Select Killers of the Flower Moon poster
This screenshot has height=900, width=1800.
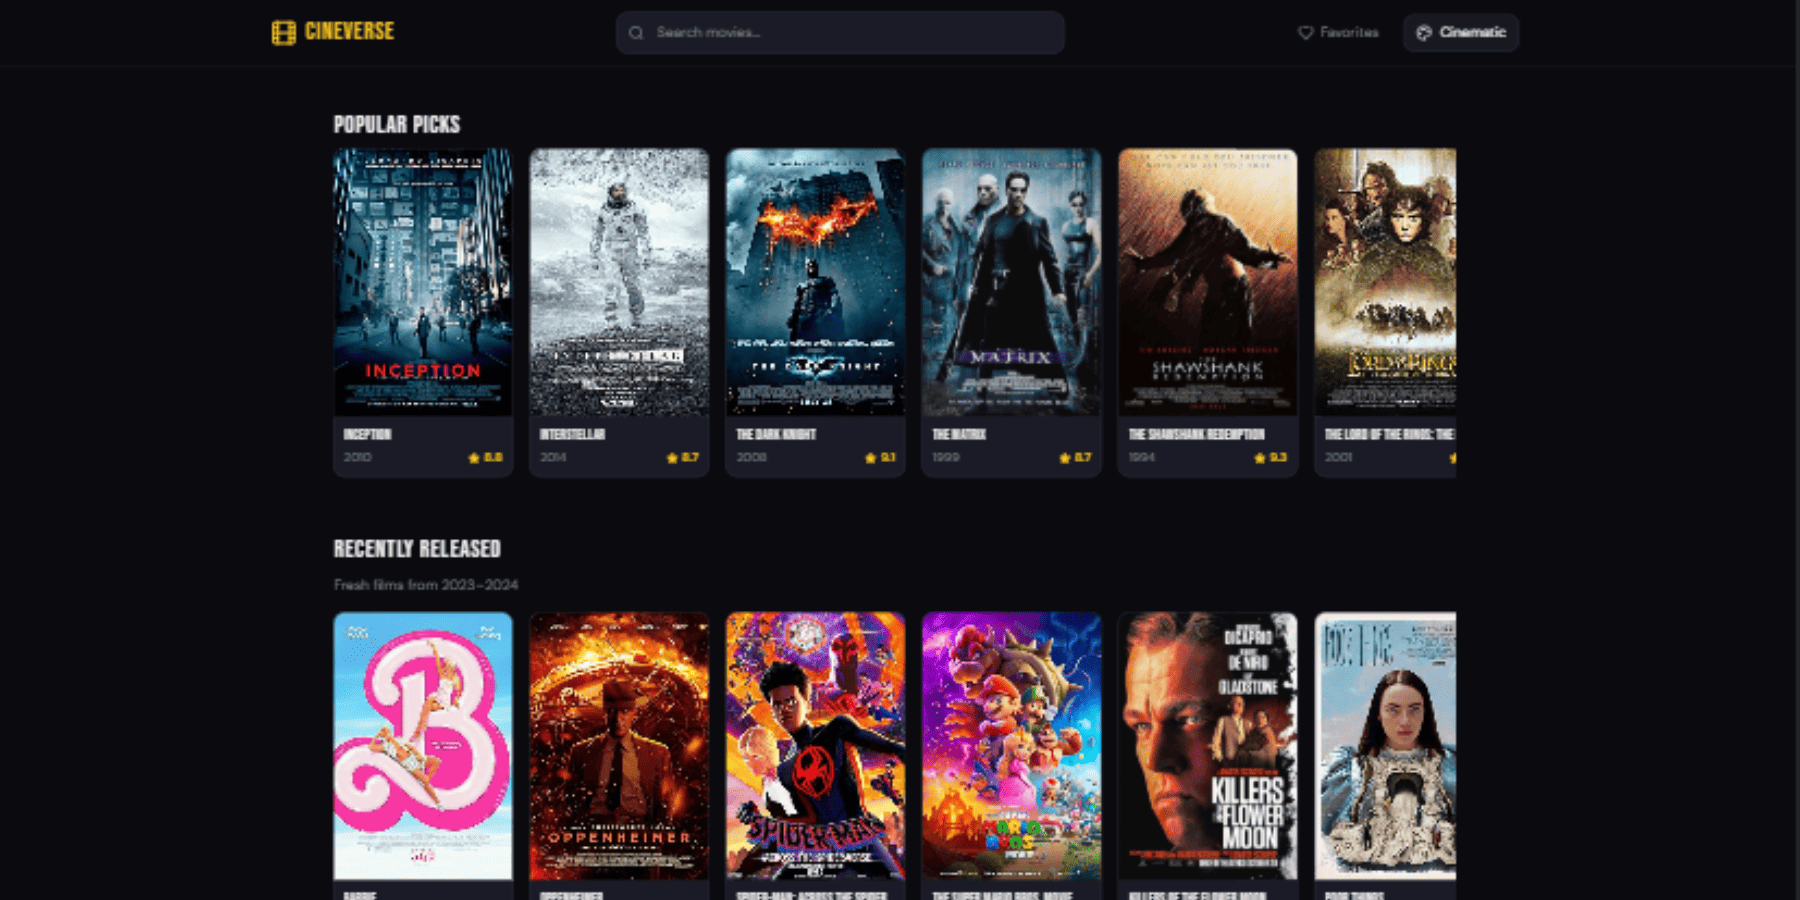[1207, 746]
